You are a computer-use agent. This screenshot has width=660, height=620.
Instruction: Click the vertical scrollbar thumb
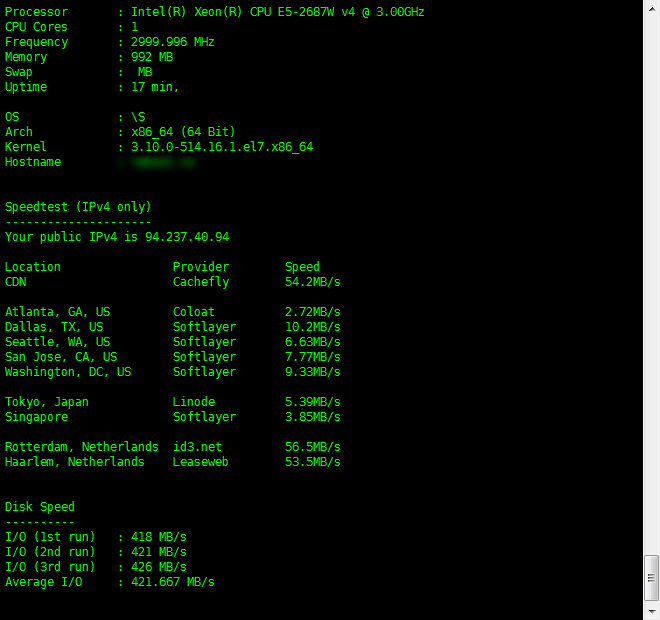point(651,577)
